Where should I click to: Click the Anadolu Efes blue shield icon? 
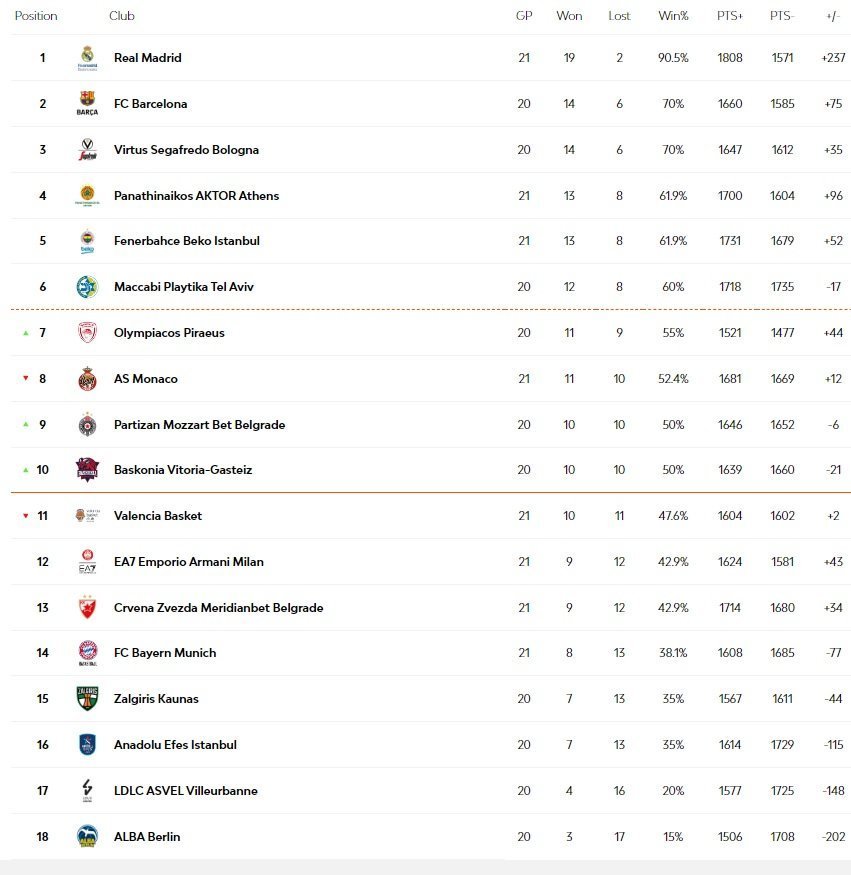click(x=87, y=744)
